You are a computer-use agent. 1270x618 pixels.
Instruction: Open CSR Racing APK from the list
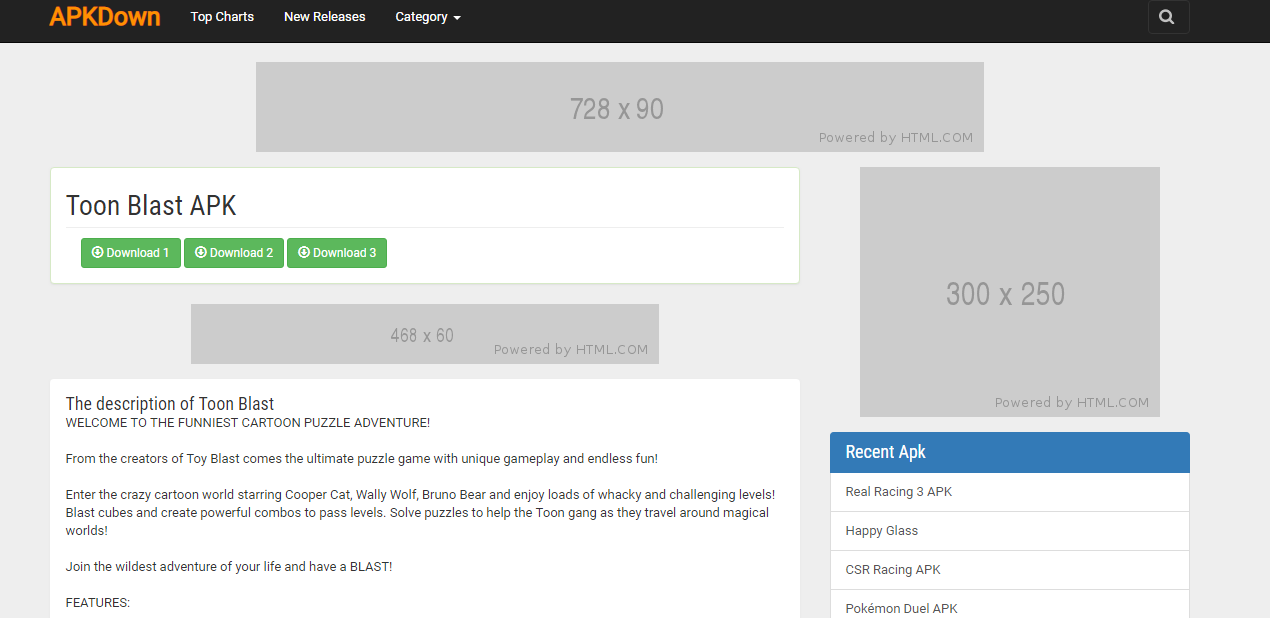click(x=892, y=570)
